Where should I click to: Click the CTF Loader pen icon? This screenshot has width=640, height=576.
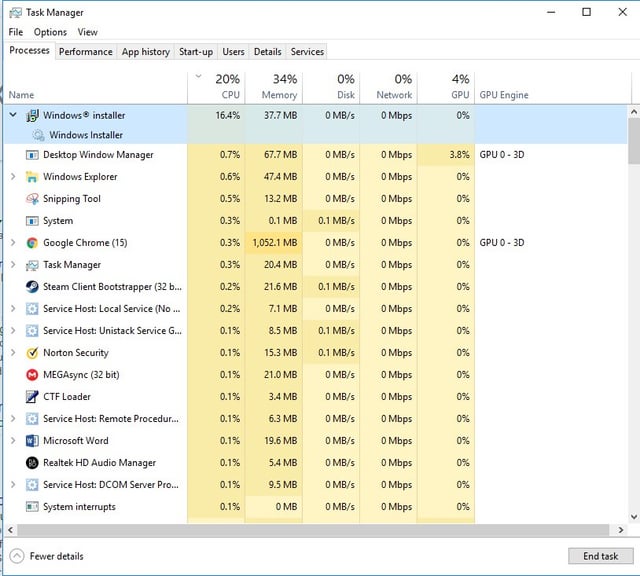[x=32, y=397]
